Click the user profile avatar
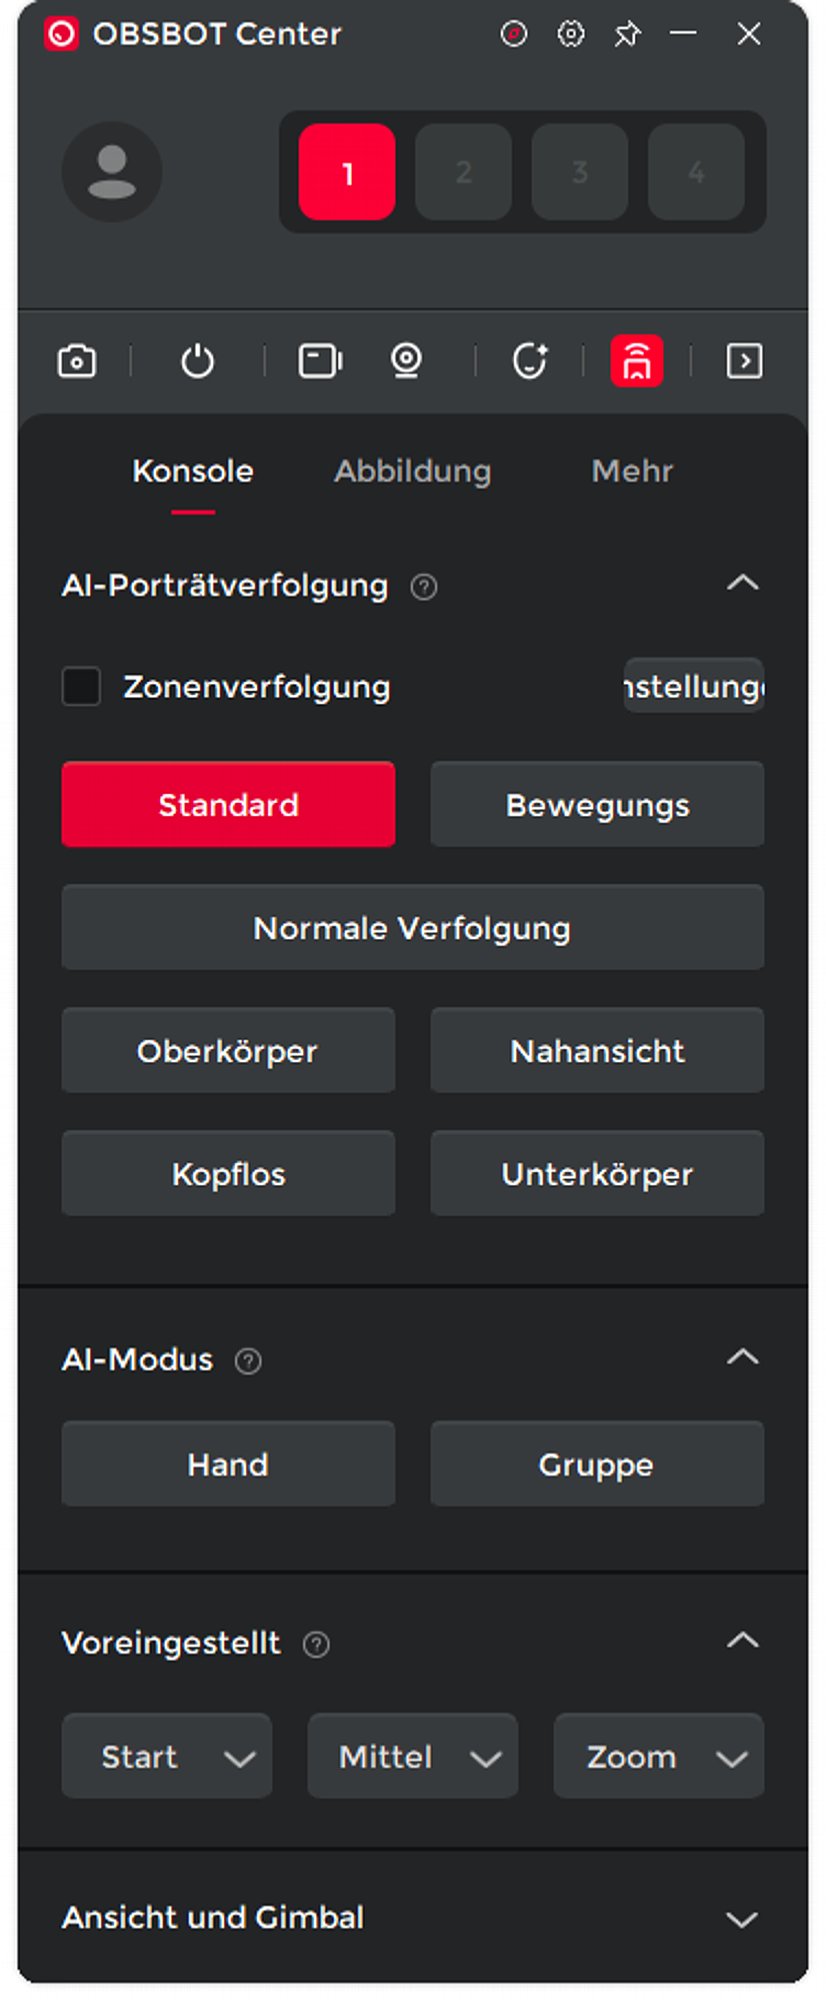 pos(112,172)
